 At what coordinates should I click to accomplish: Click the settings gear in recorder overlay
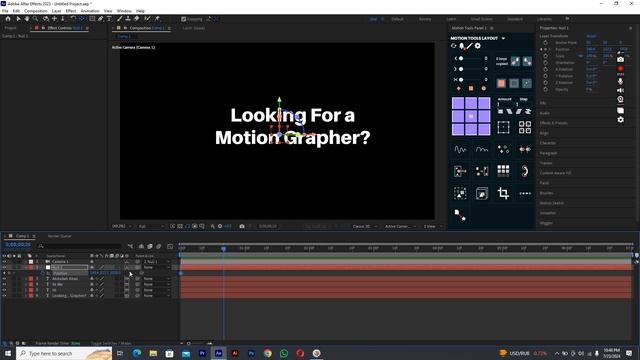[620, 120]
